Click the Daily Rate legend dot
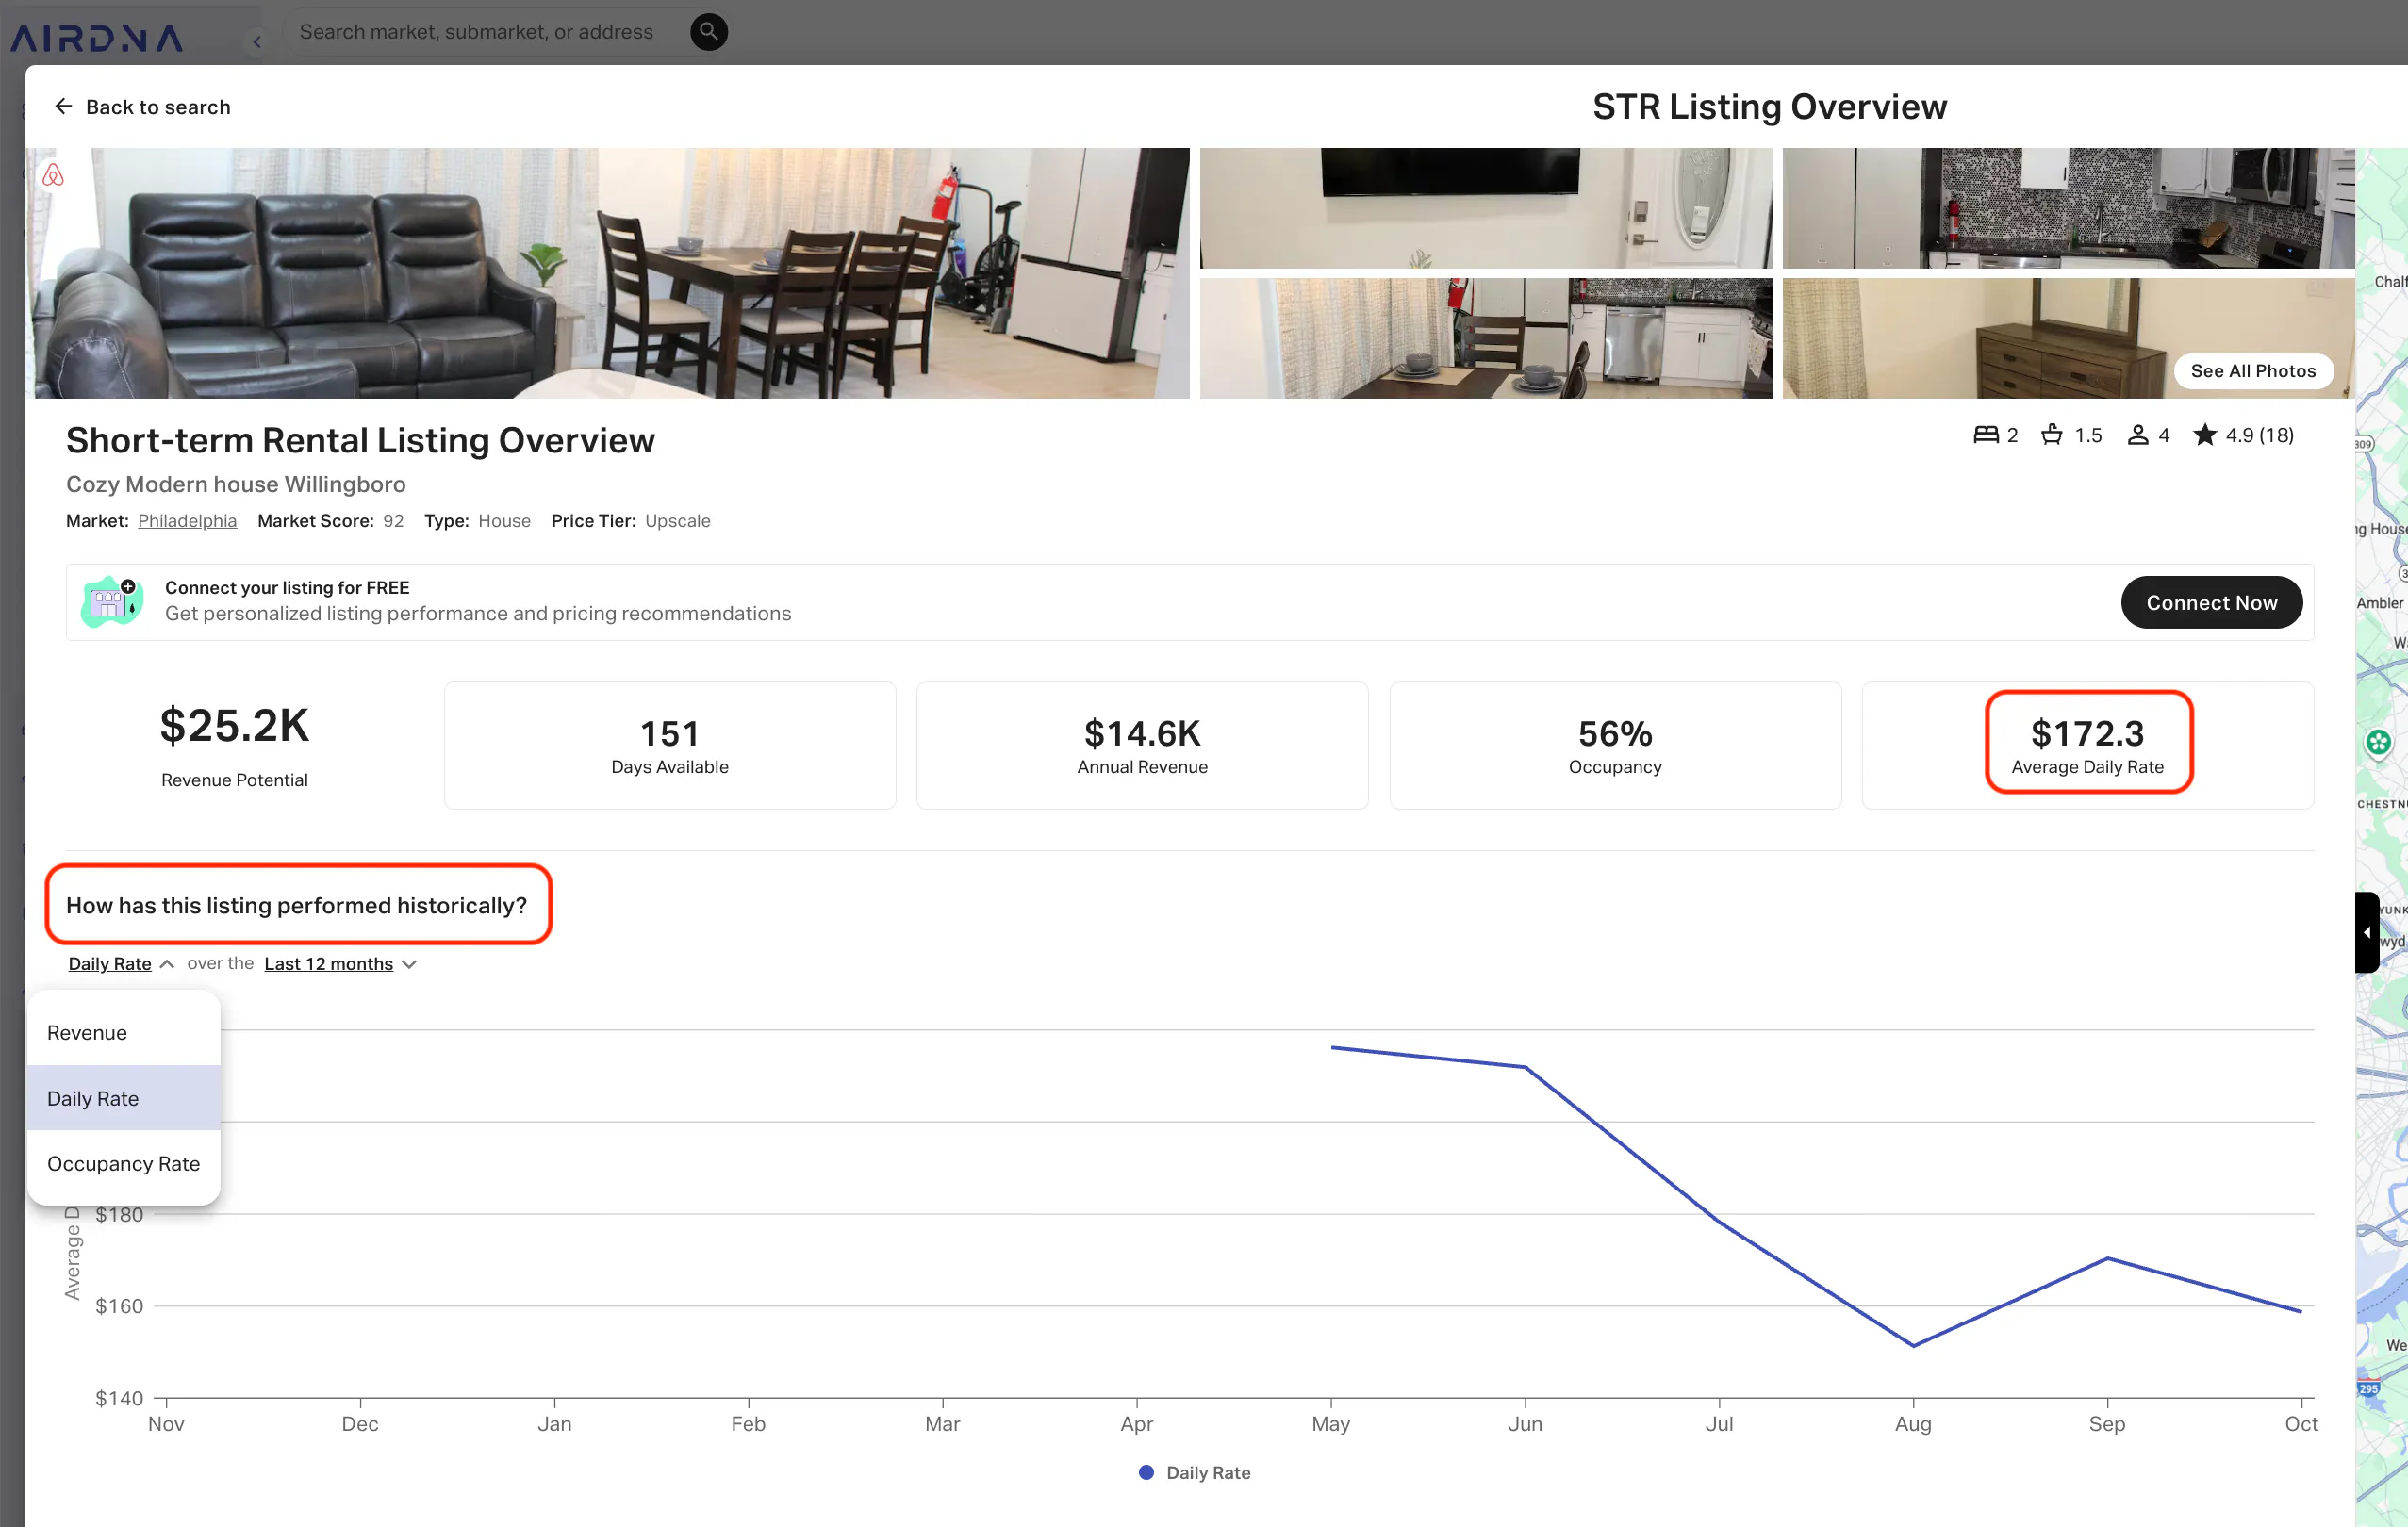Screen dimensions: 2408x1527 1146,1472
